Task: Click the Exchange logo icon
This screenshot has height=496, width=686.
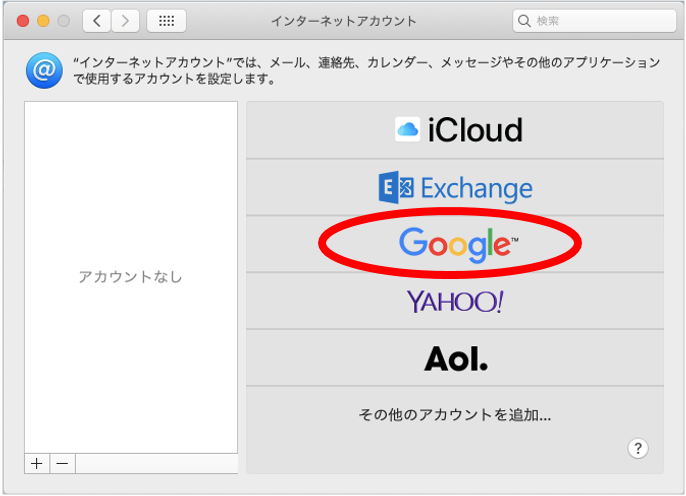Action: 396,188
